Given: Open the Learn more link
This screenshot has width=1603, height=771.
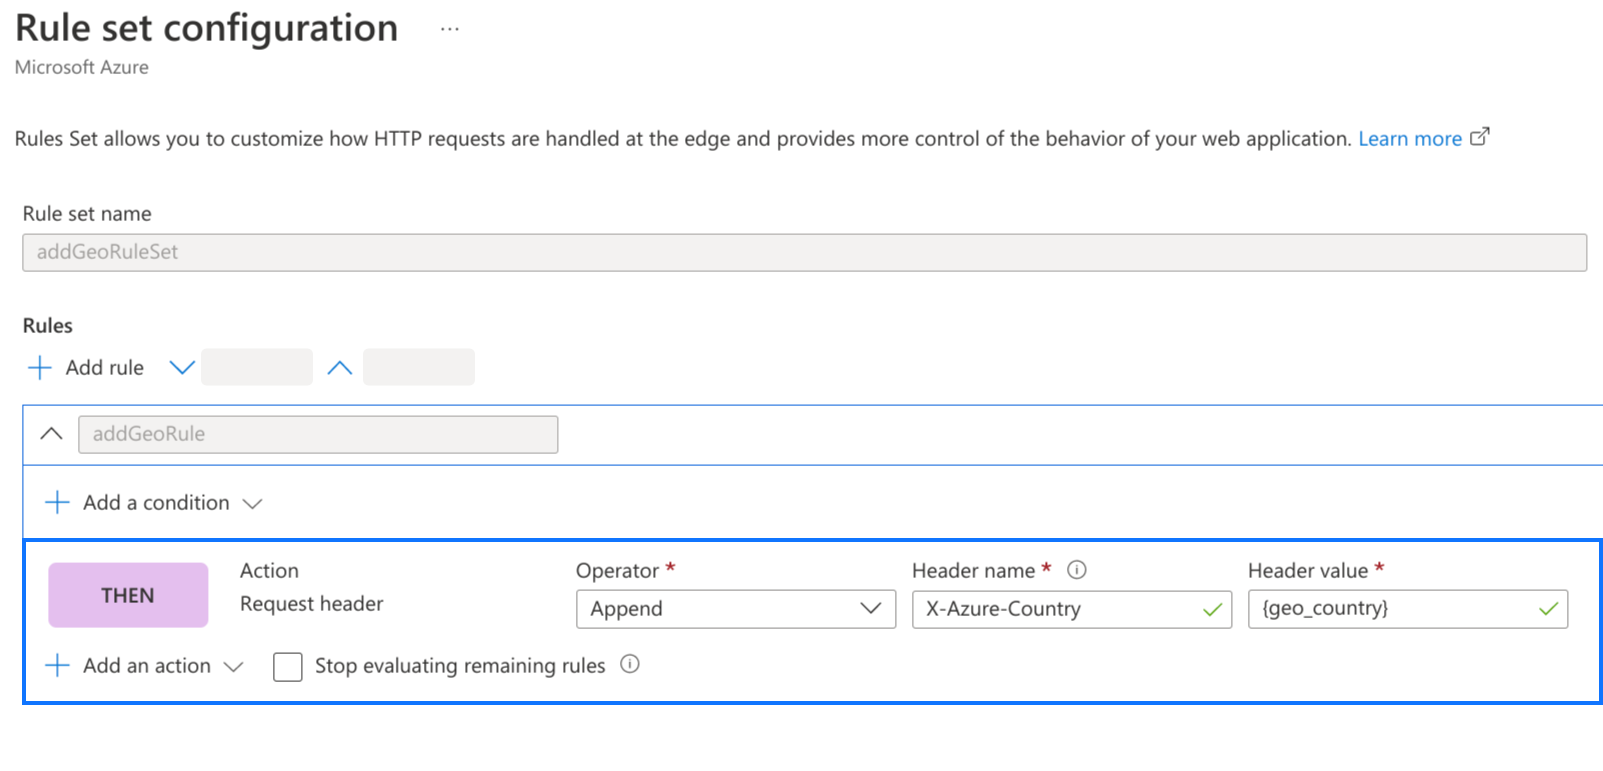Looking at the screenshot, I should pos(1409,139).
